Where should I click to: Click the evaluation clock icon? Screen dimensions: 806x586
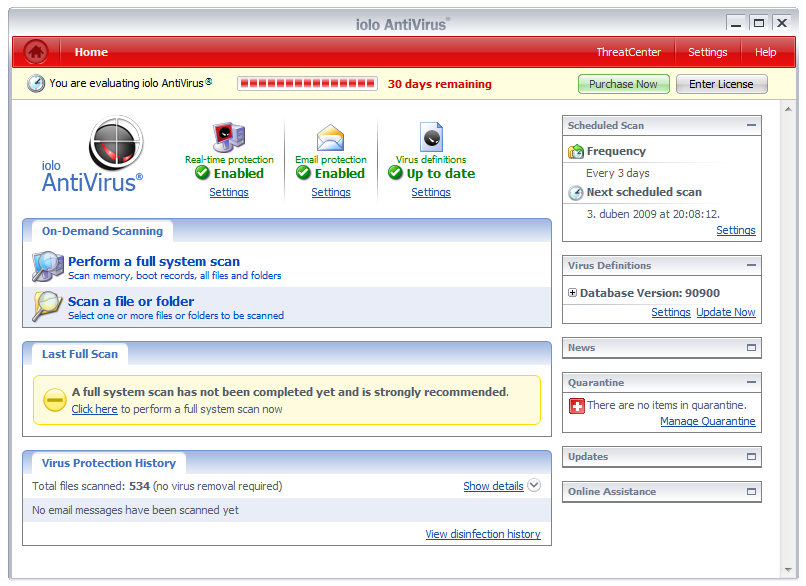36,83
